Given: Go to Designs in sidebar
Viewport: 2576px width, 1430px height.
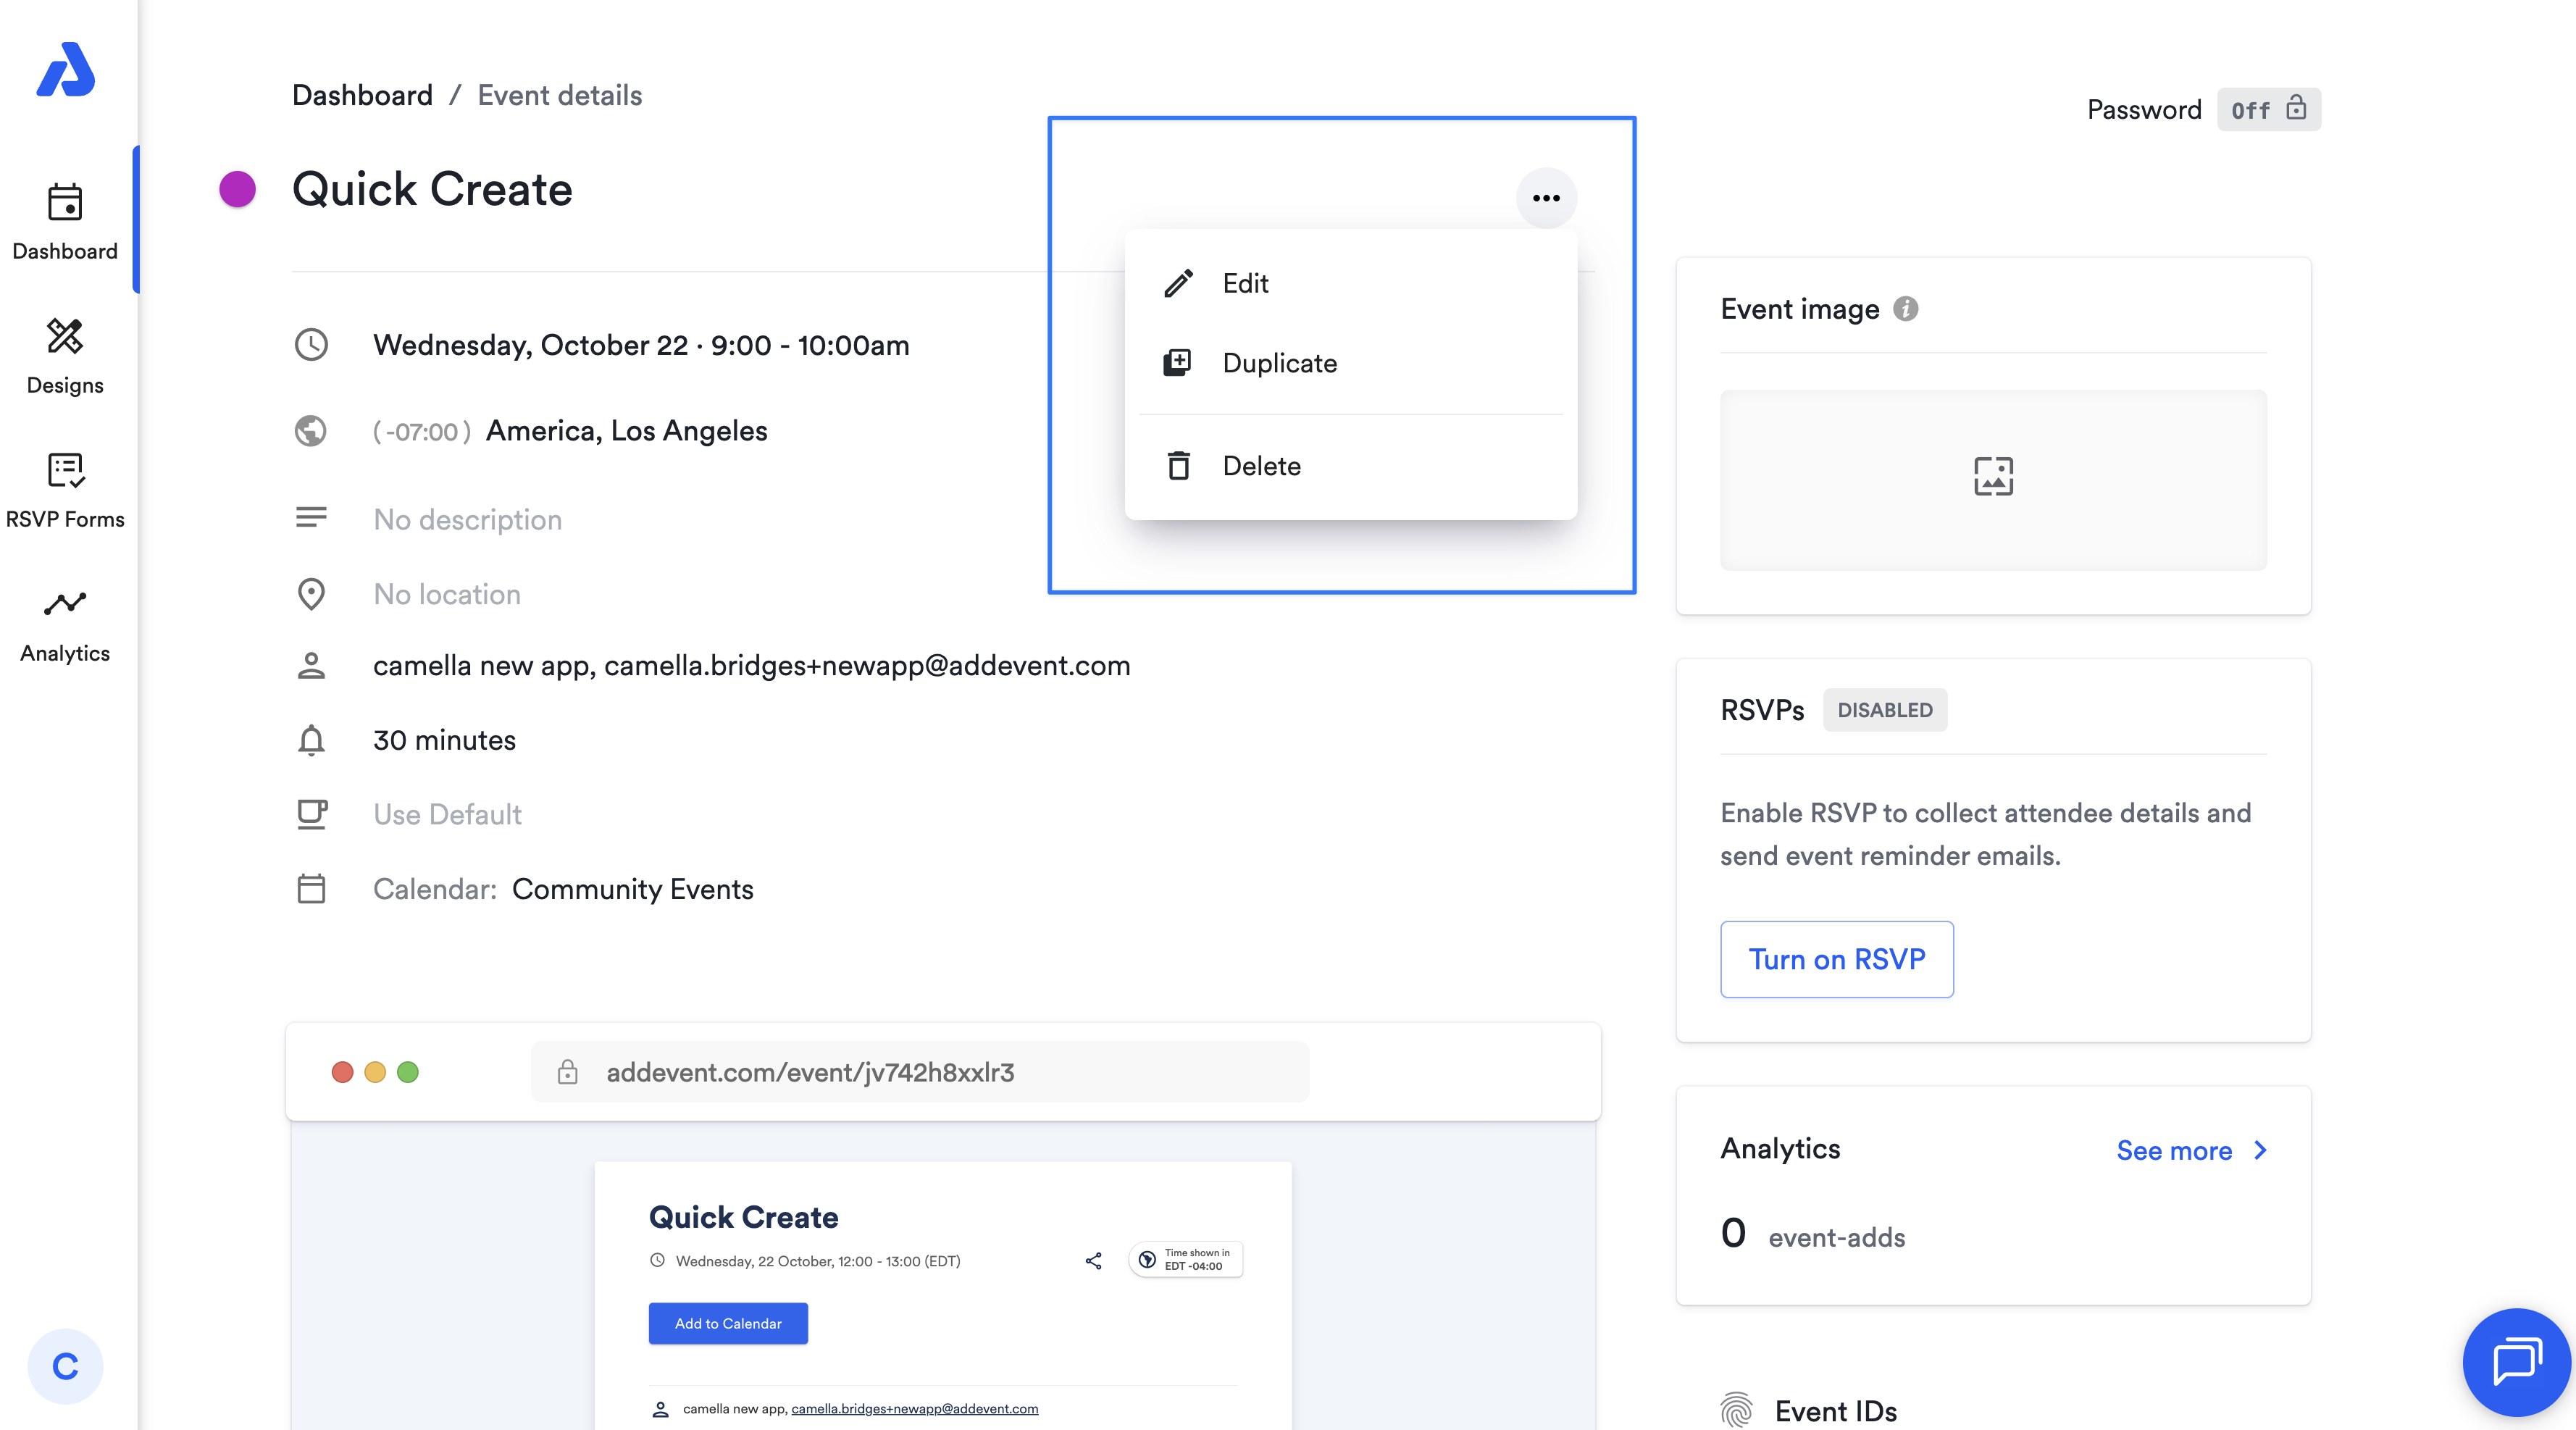Looking at the screenshot, I should (x=65, y=356).
